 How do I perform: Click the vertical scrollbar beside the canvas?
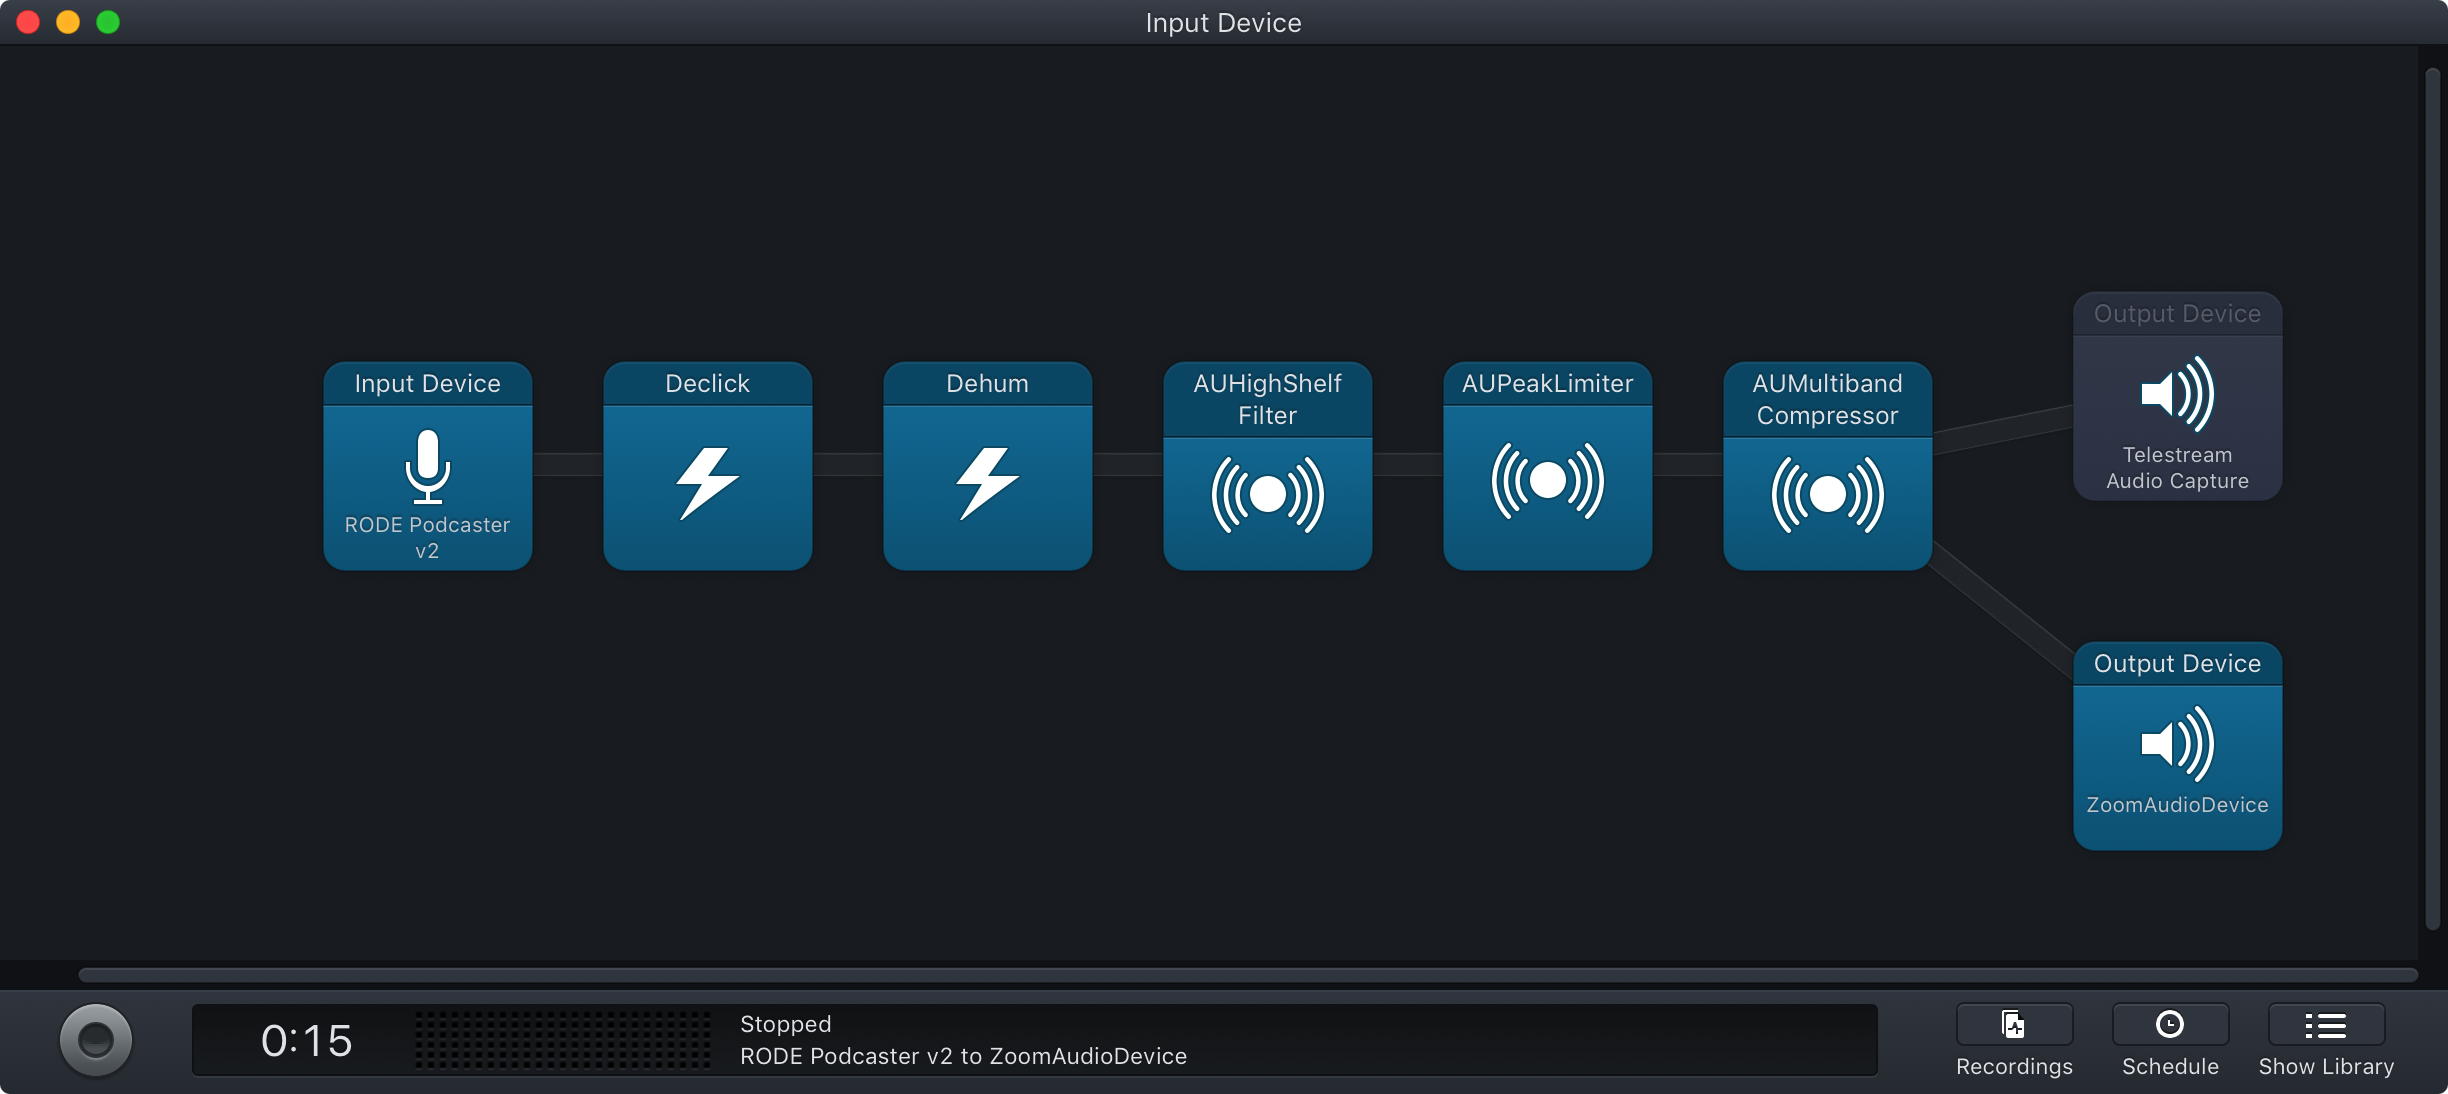coord(2433,498)
